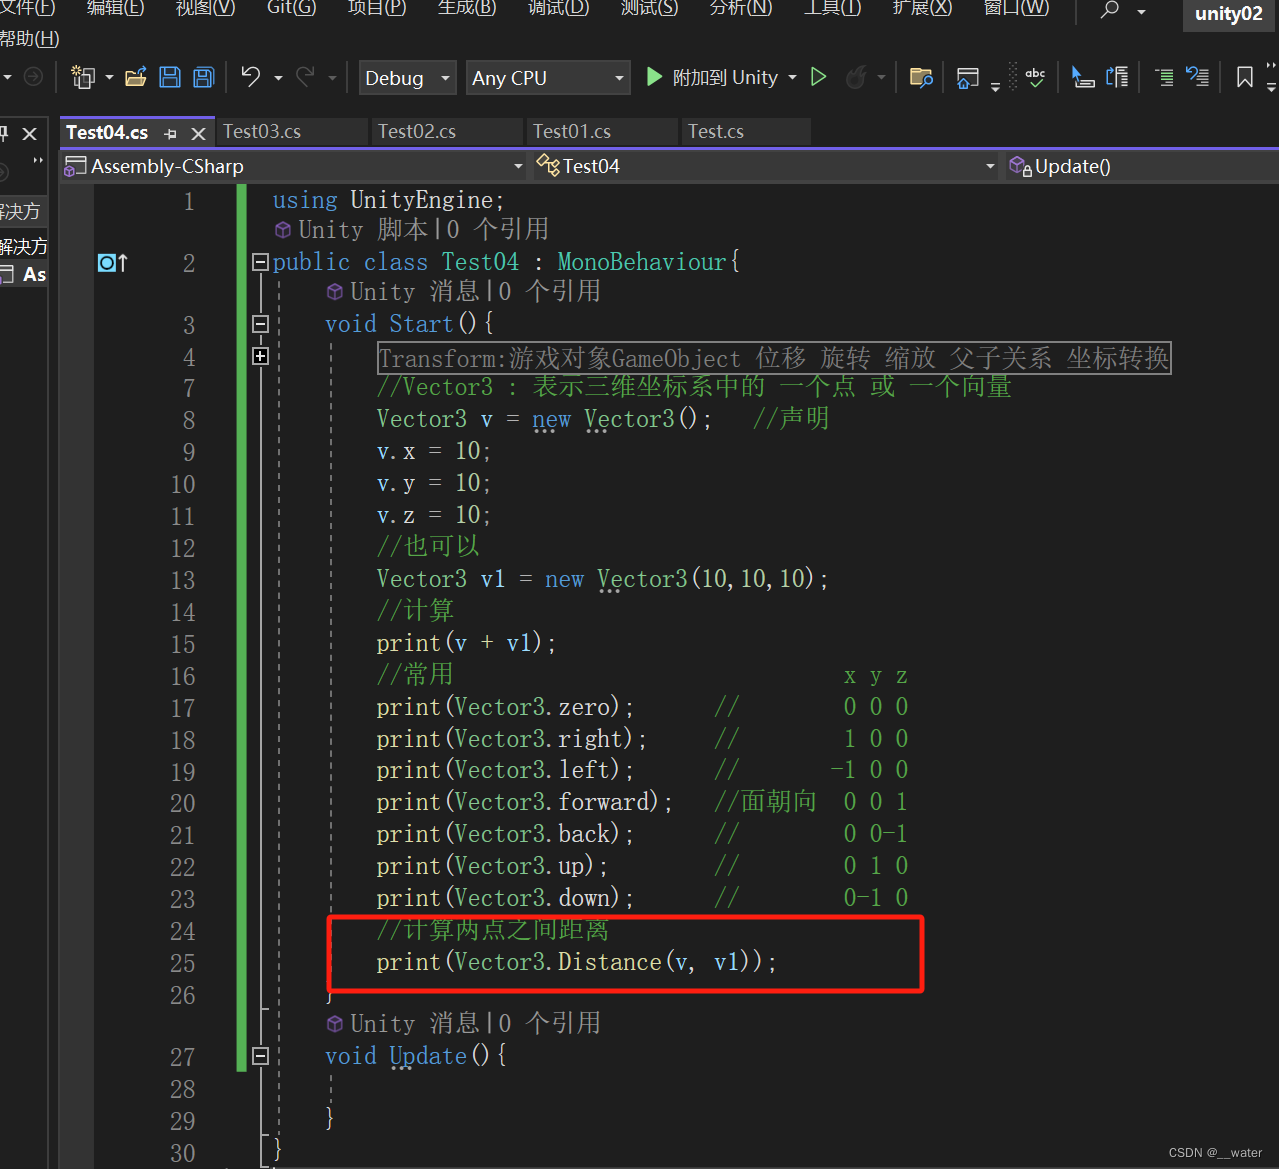Expand the collapsed Transform comment region

tap(260, 356)
